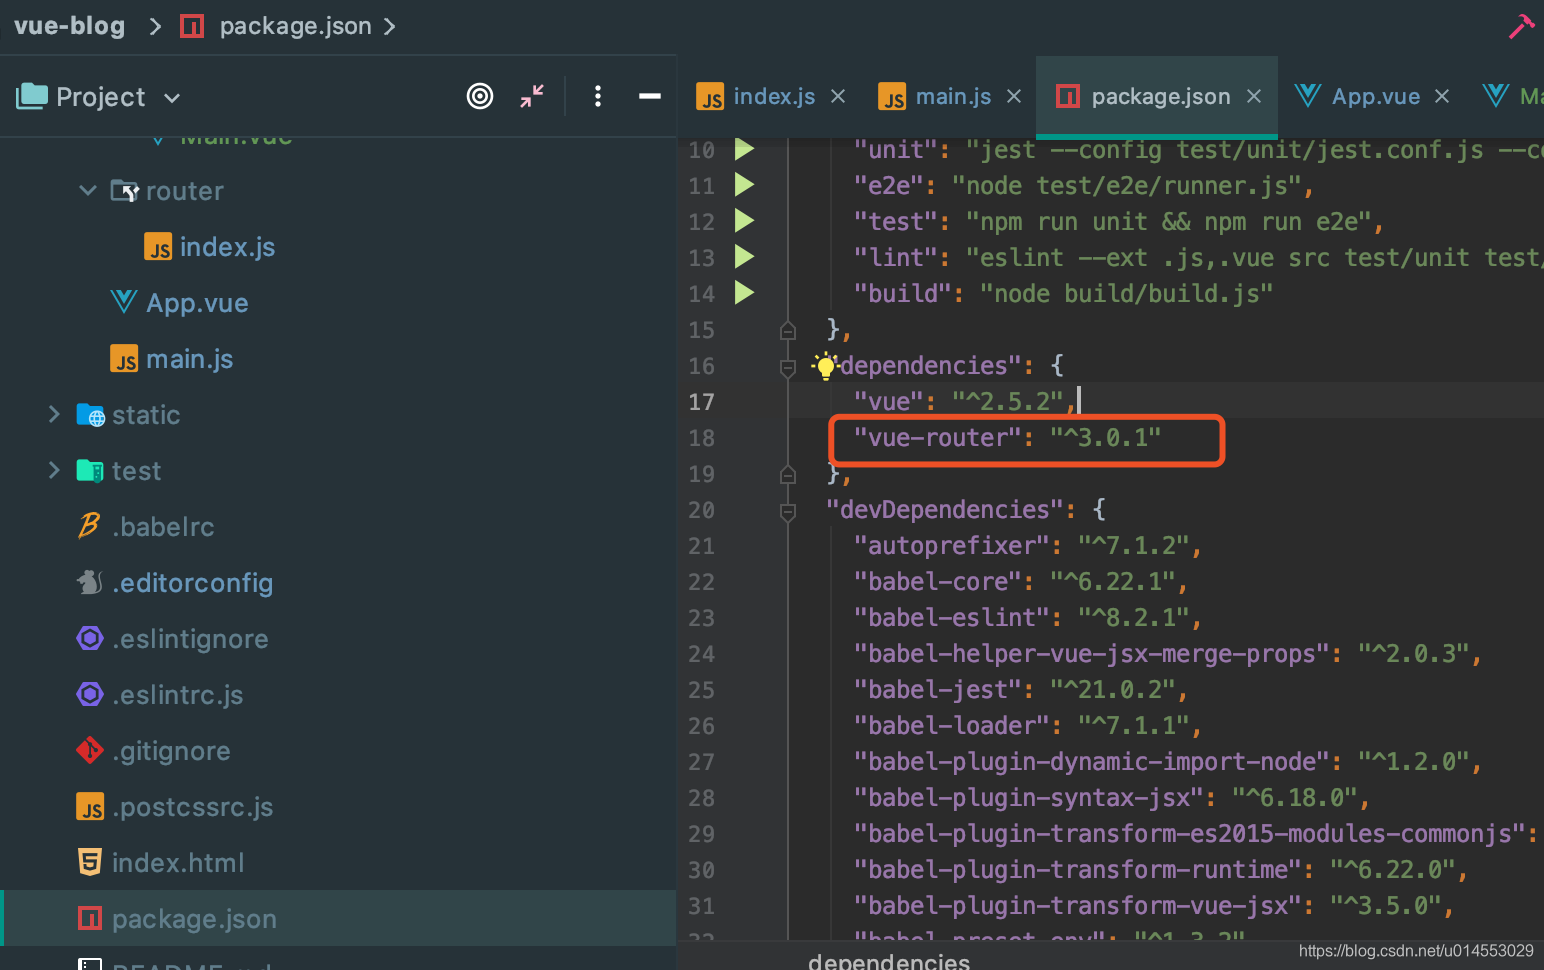This screenshot has height=970, width=1544.
Task: Click the "vue" version "^2.5.2" text
Action: tap(1007, 401)
